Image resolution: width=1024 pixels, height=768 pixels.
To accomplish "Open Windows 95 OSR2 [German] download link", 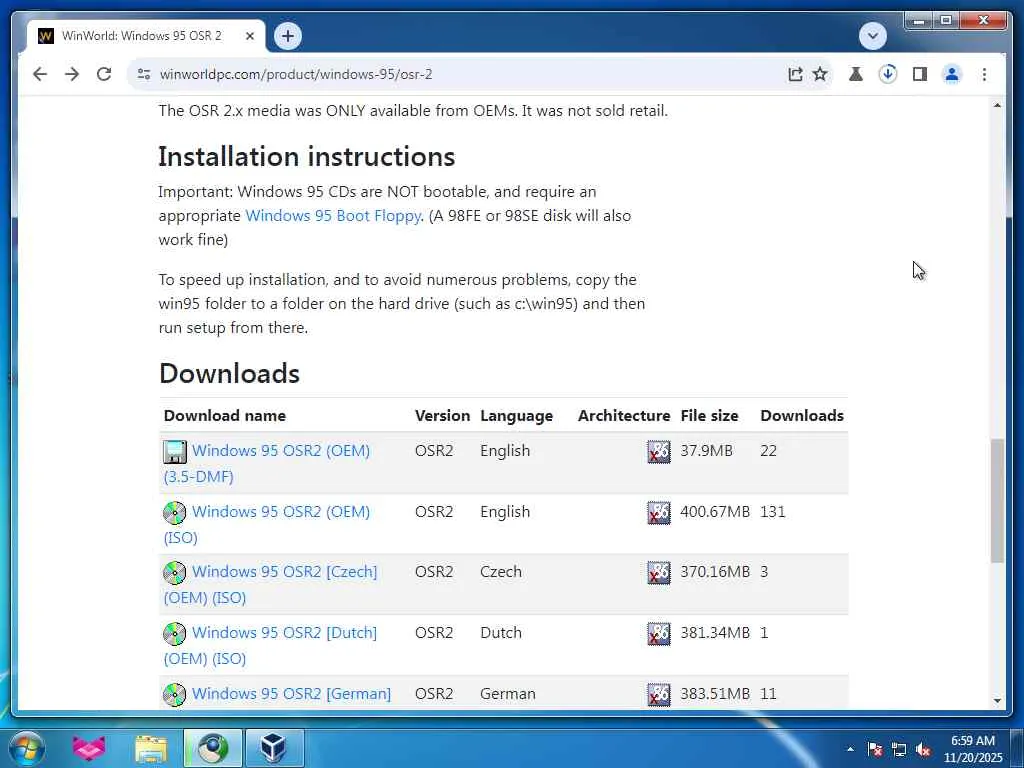I will pyautogui.click(x=291, y=694).
